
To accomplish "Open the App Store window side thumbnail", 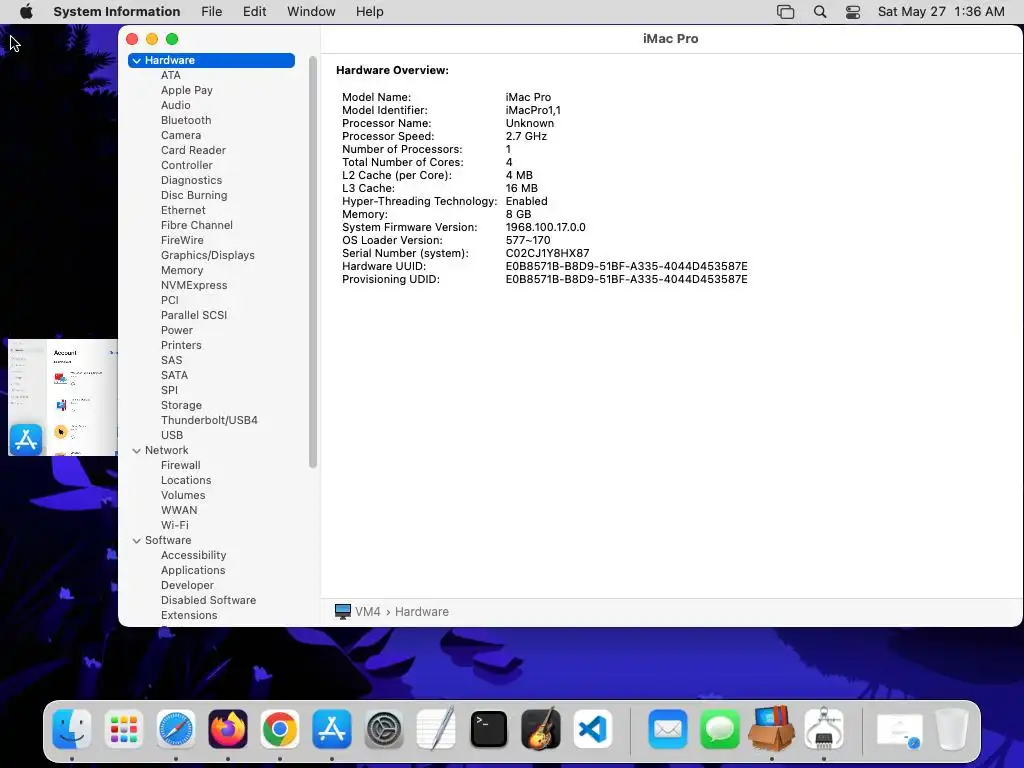I will [63, 397].
